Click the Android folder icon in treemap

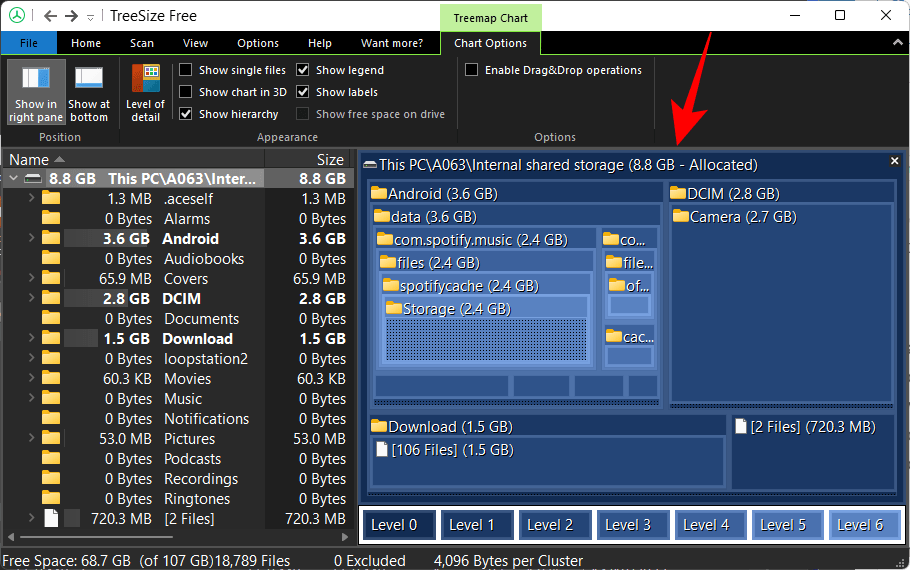click(x=379, y=193)
